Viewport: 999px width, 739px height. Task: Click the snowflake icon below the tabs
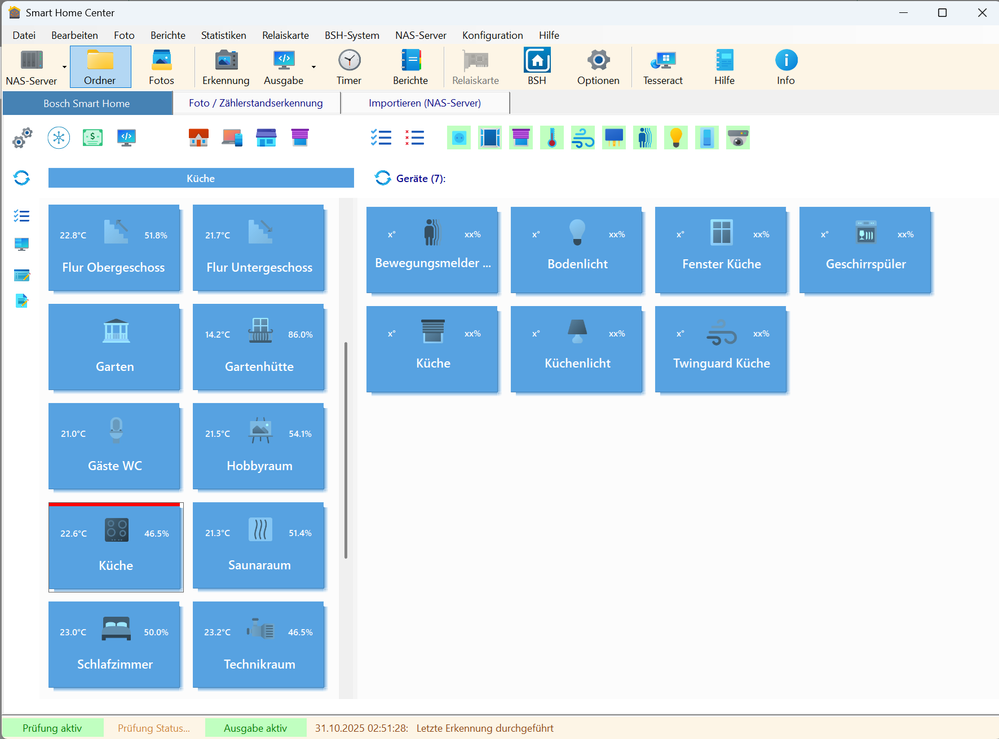(59, 138)
